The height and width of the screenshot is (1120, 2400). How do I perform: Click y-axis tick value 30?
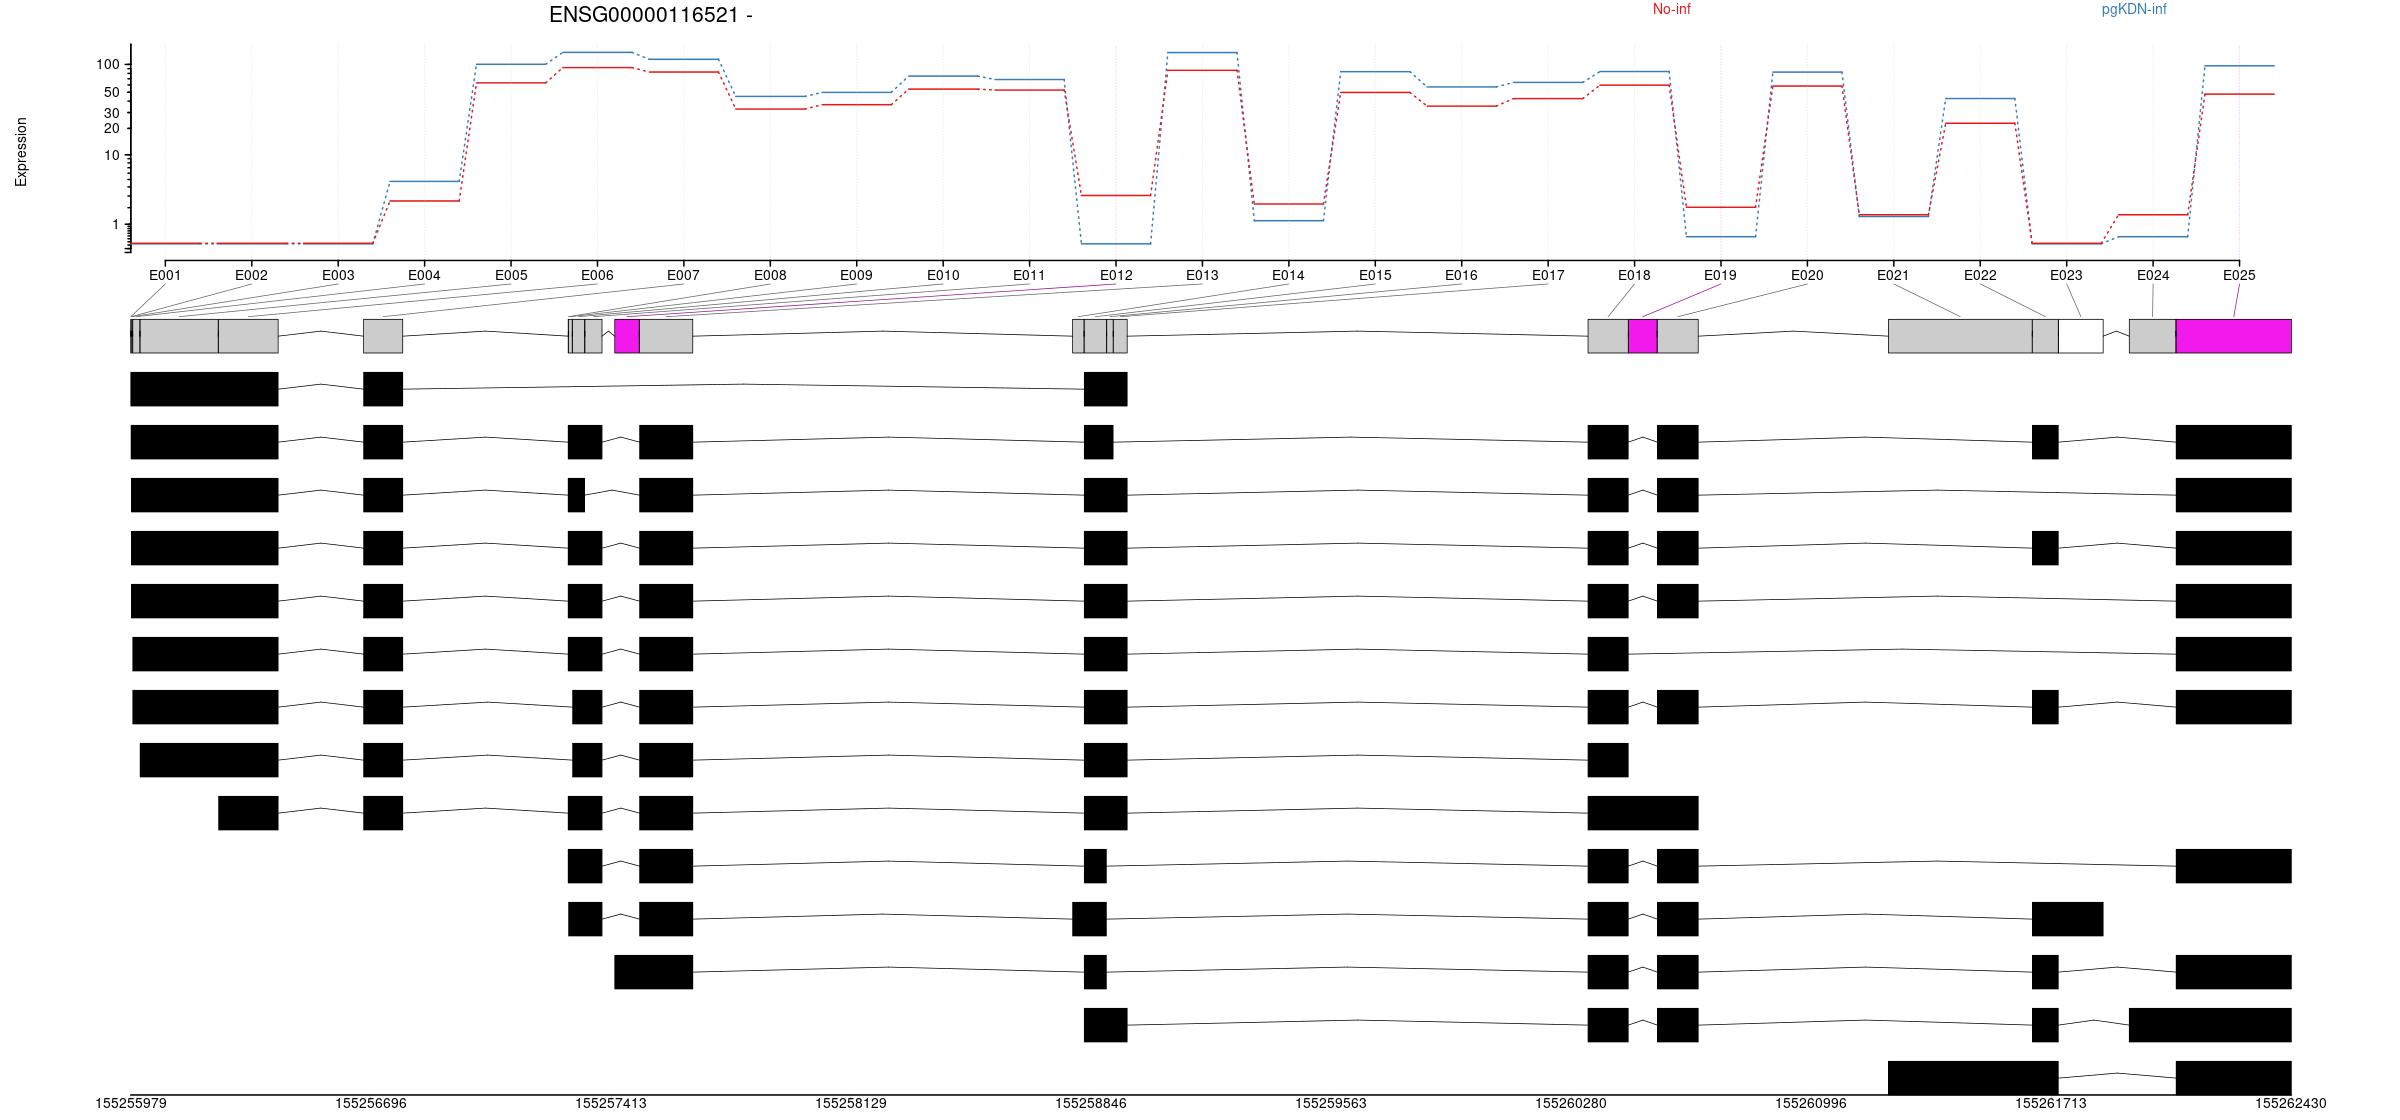112,113
